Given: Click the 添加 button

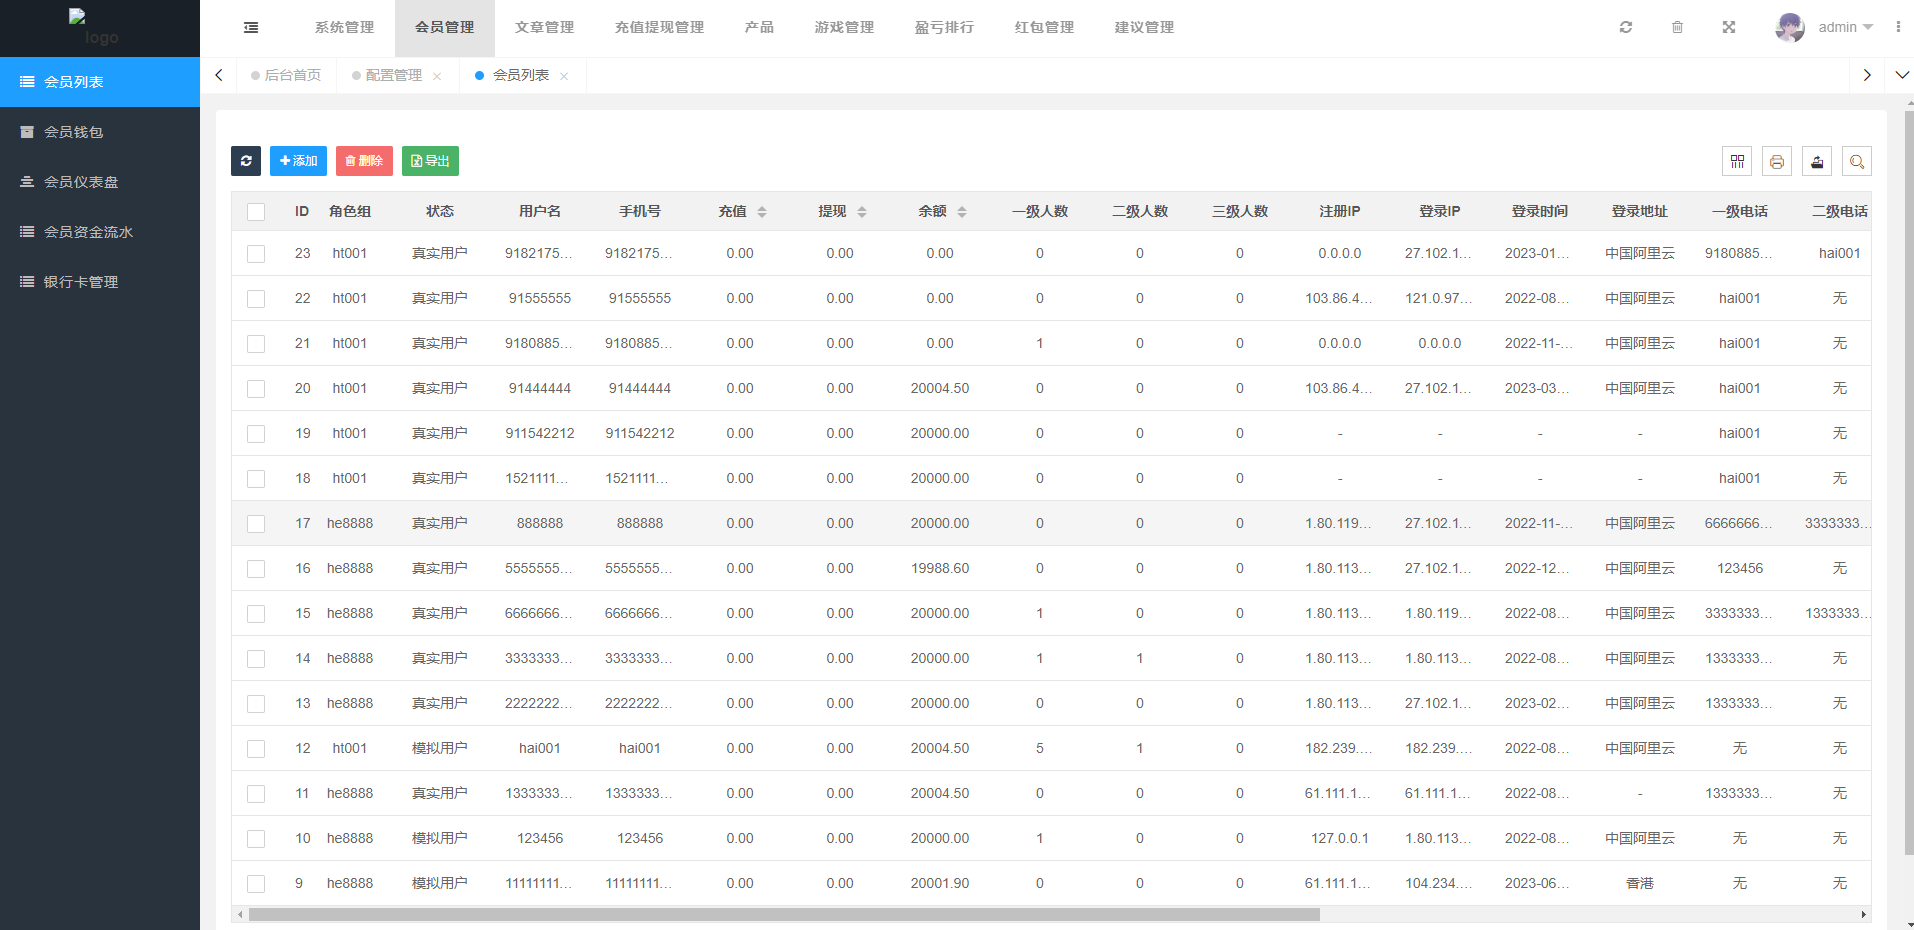Looking at the screenshot, I should click(x=298, y=161).
